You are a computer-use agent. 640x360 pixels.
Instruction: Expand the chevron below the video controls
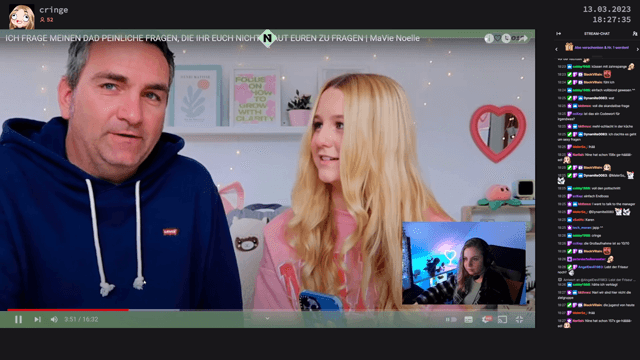[267, 319]
